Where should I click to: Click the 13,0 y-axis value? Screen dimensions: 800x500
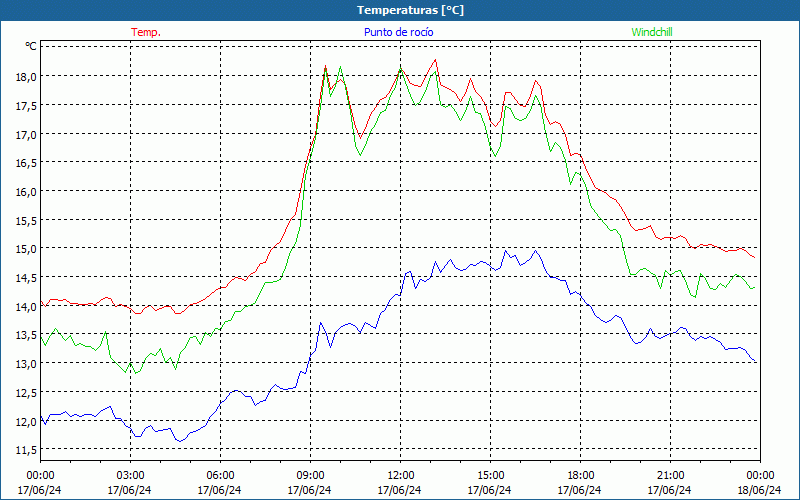[x=28, y=364]
